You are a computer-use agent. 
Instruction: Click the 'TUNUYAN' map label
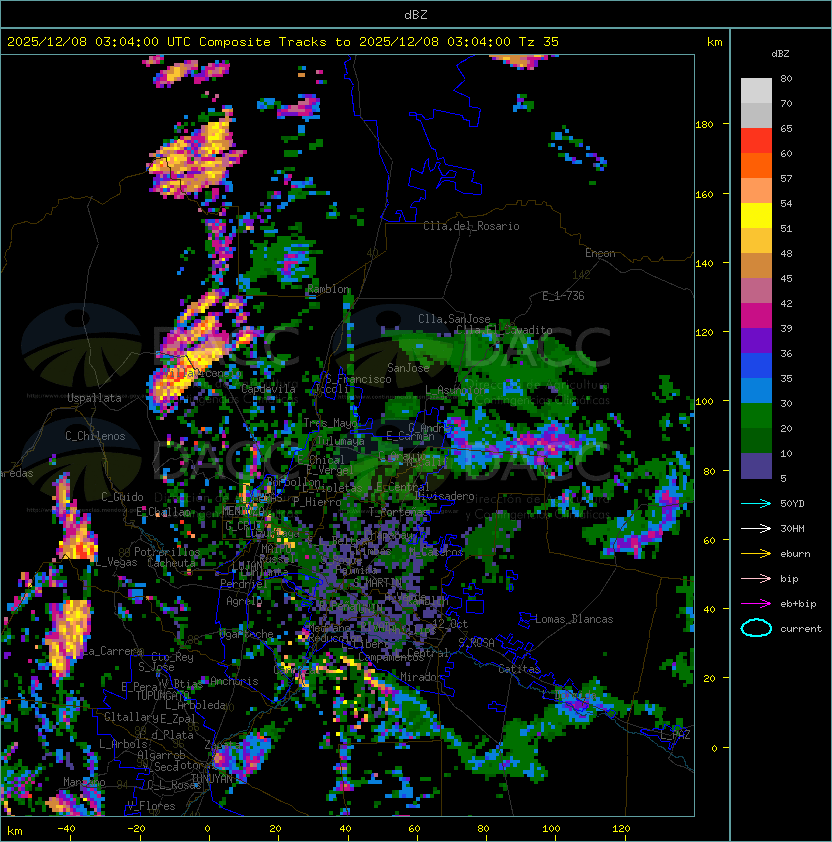point(212,779)
